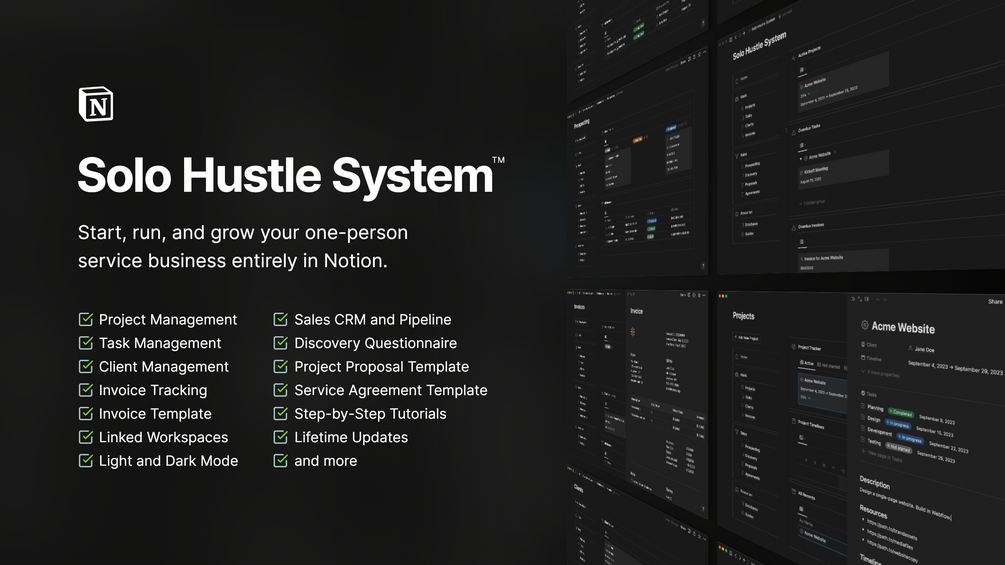
Task: Open Prospecting in the Projects window sidebar
Action: pyautogui.click(x=752, y=448)
